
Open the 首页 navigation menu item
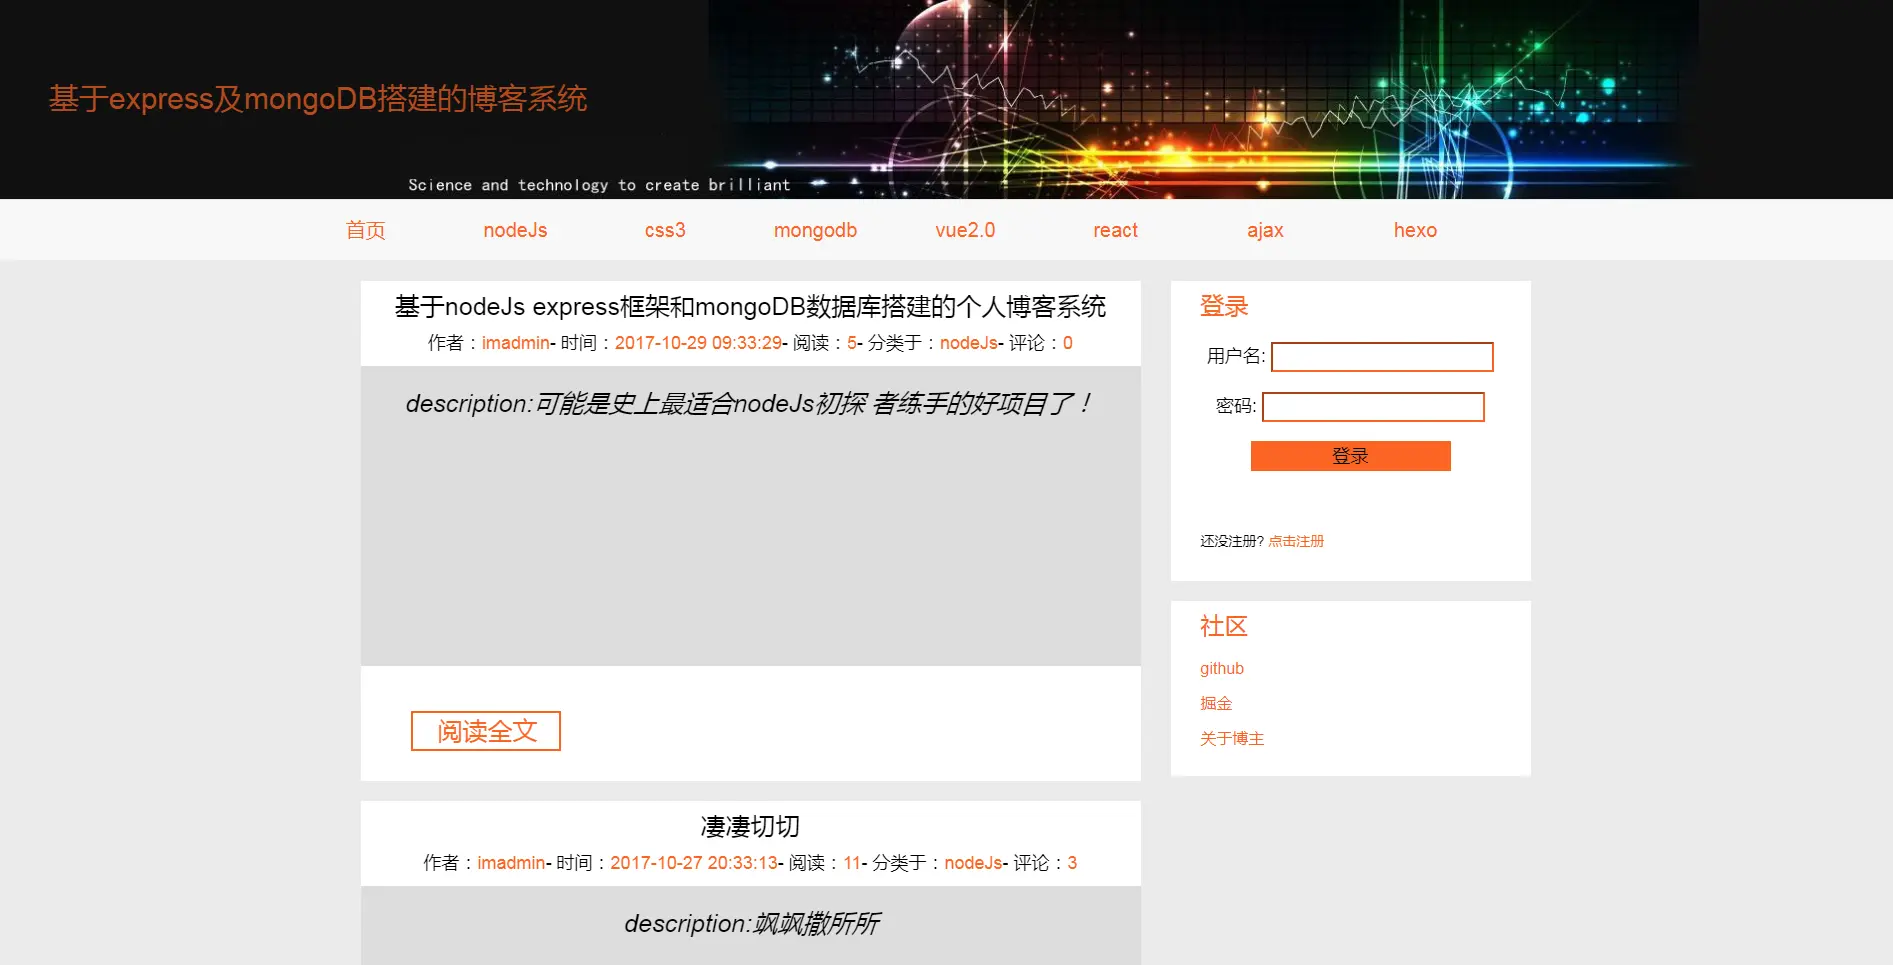point(365,229)
